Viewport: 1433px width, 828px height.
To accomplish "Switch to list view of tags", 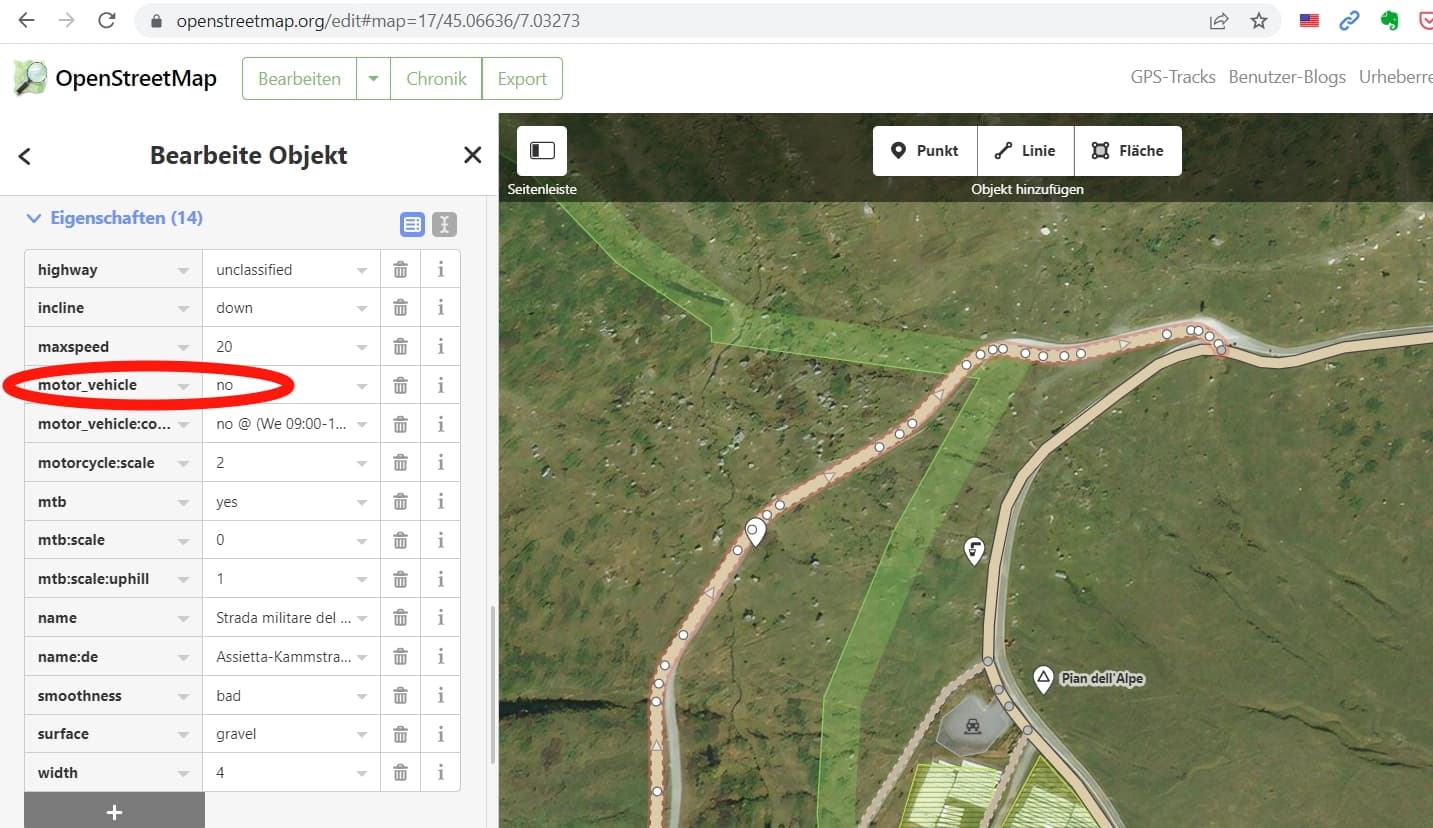I will (412, 225).
